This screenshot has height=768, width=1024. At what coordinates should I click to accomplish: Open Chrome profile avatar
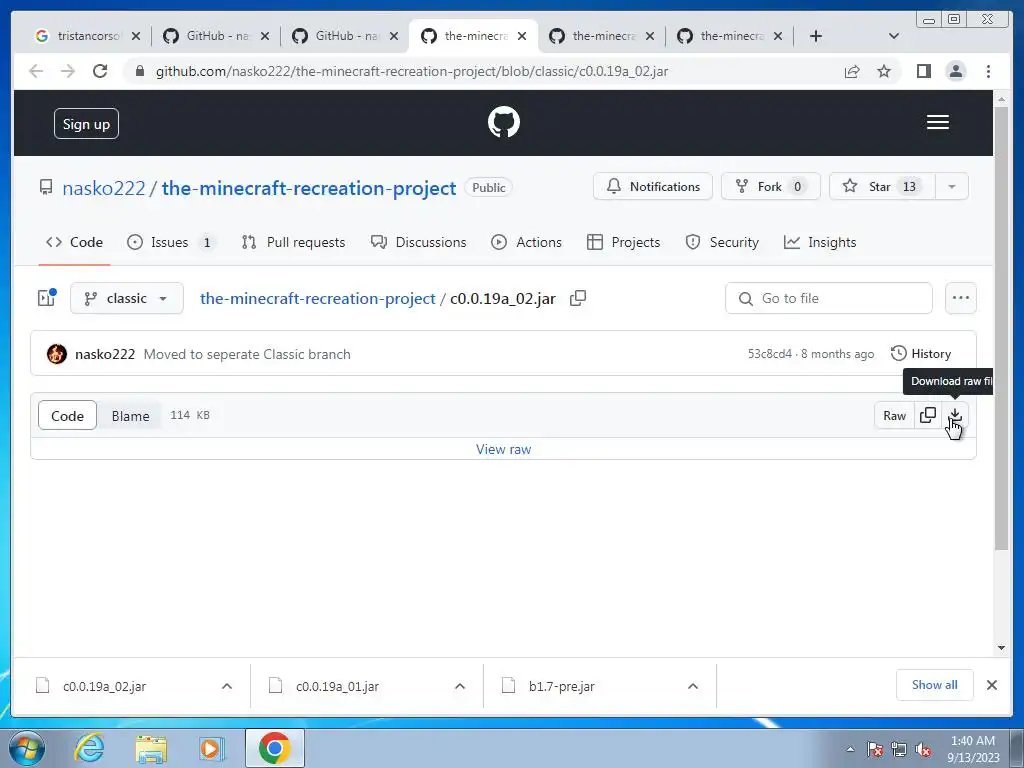coord(956,71)
